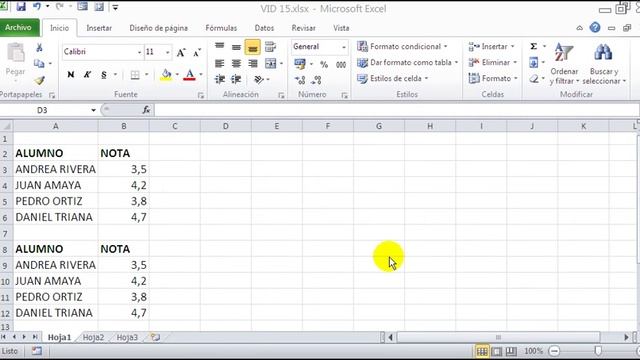
Task: Expand Buscar y seleccionar menu
Action: click(x=604, y=64)
